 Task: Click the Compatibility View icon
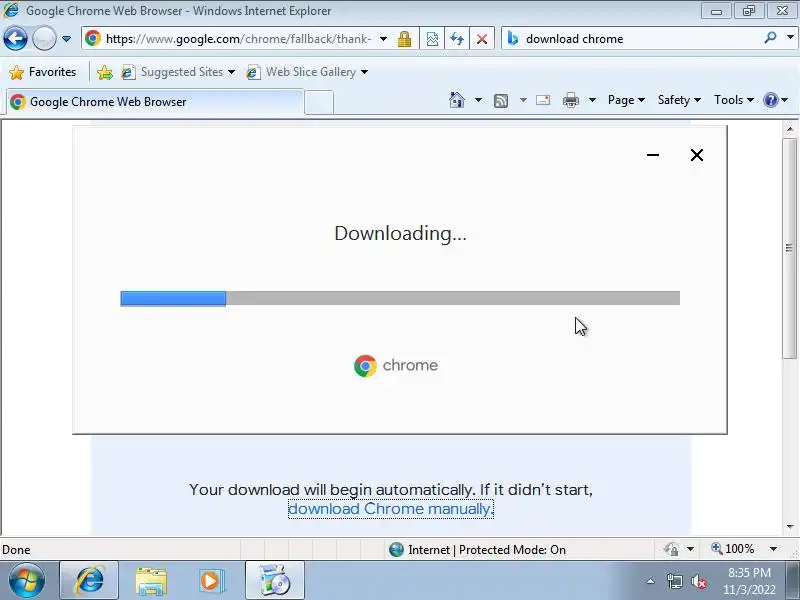(432, 39)
